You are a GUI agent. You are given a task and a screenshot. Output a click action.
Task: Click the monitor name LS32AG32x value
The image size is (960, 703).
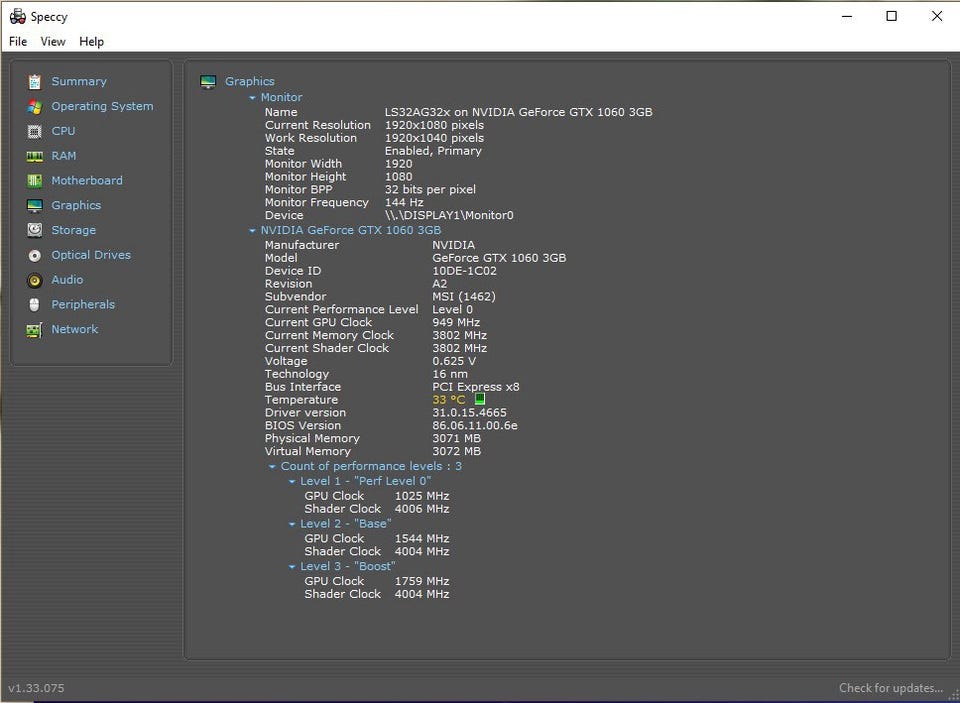point(519,112)
